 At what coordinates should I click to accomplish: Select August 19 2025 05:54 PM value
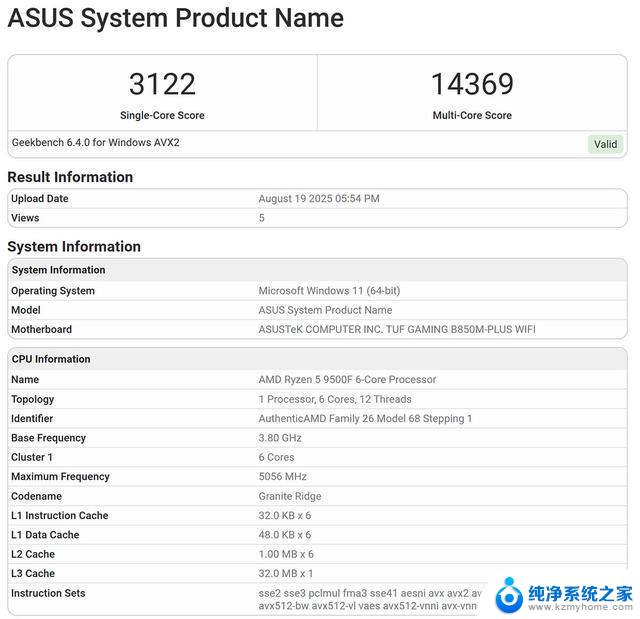319,199
